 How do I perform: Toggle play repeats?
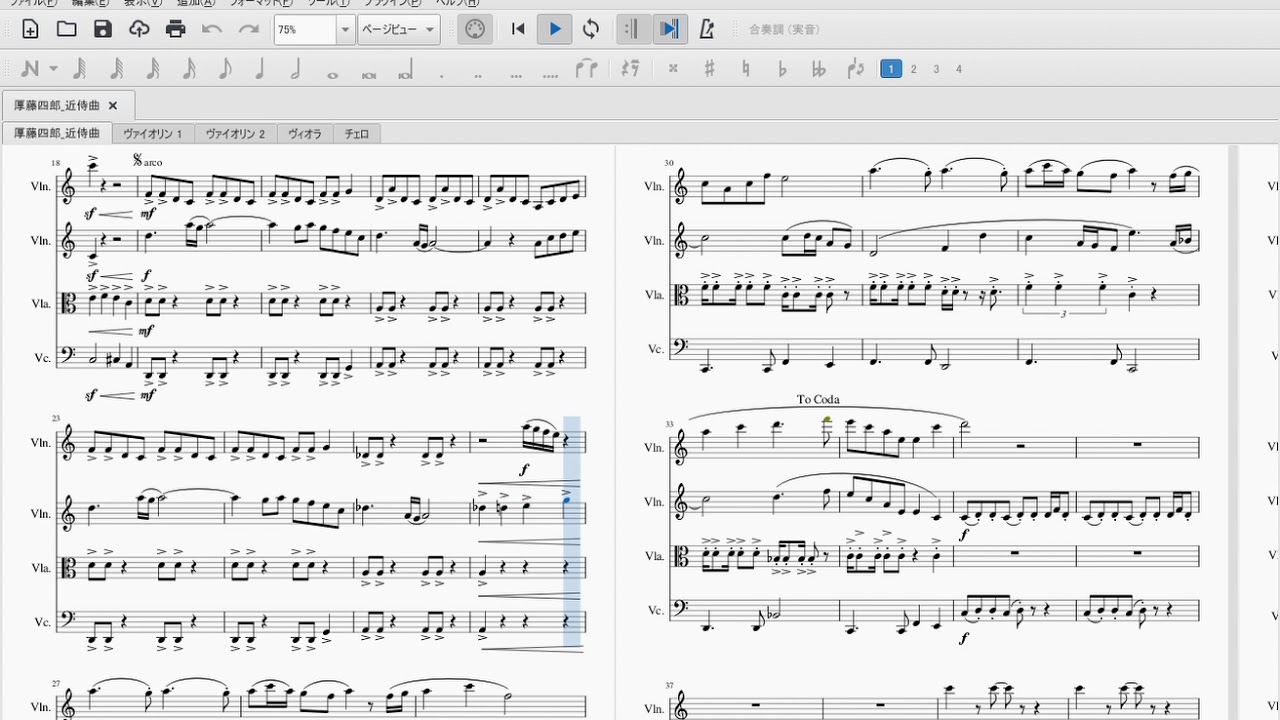coord(631,29)
